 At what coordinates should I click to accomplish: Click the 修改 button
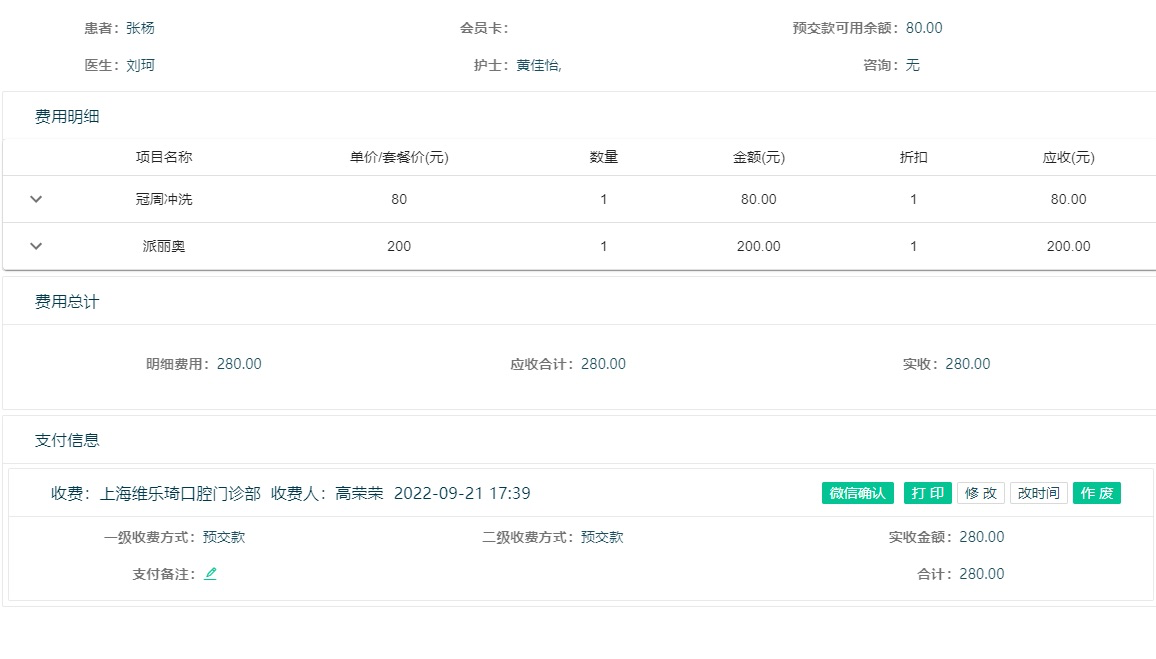[x=980, y=493]
